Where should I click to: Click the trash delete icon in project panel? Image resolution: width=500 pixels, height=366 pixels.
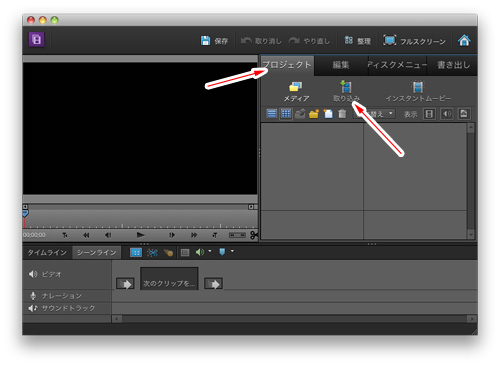click(342, 114)
